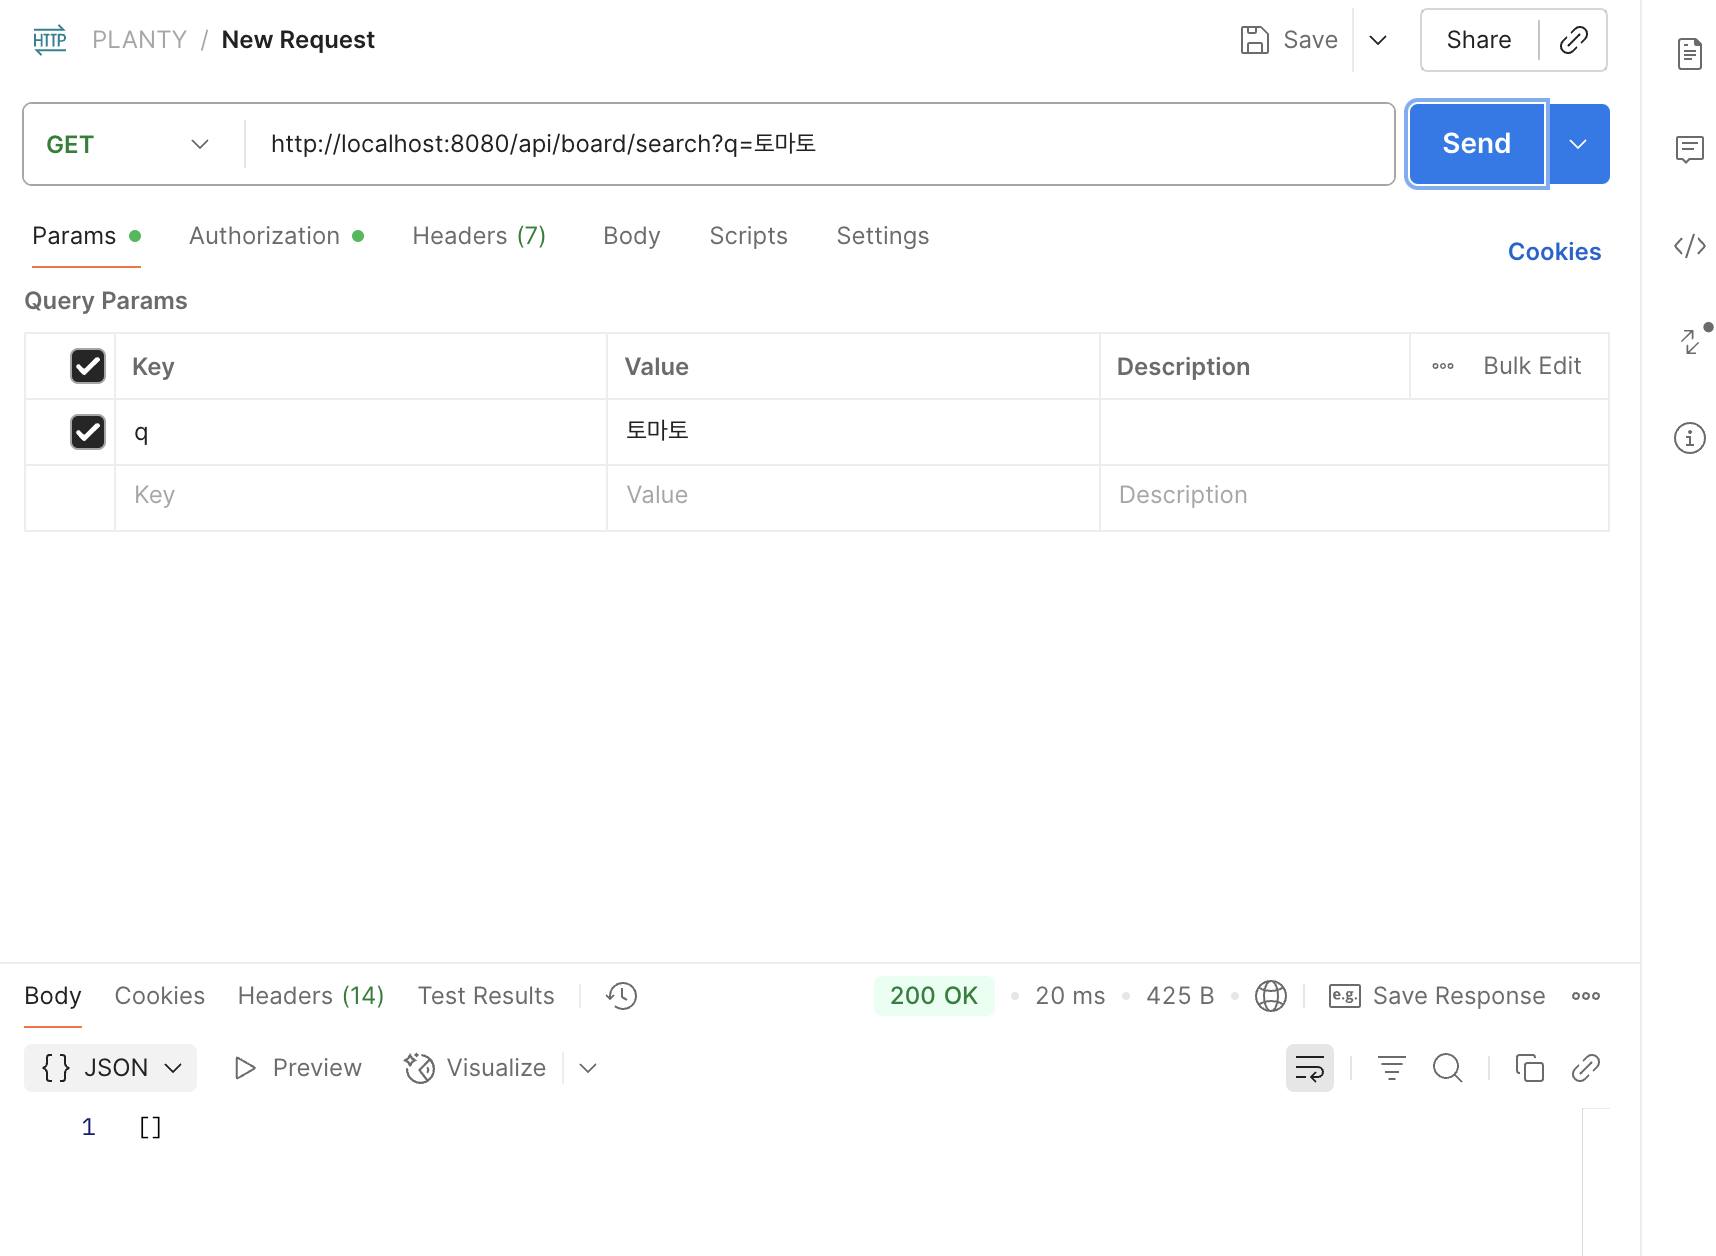1716x1256 pixels.
Task: Open Cookies link
Action: 1555,252
